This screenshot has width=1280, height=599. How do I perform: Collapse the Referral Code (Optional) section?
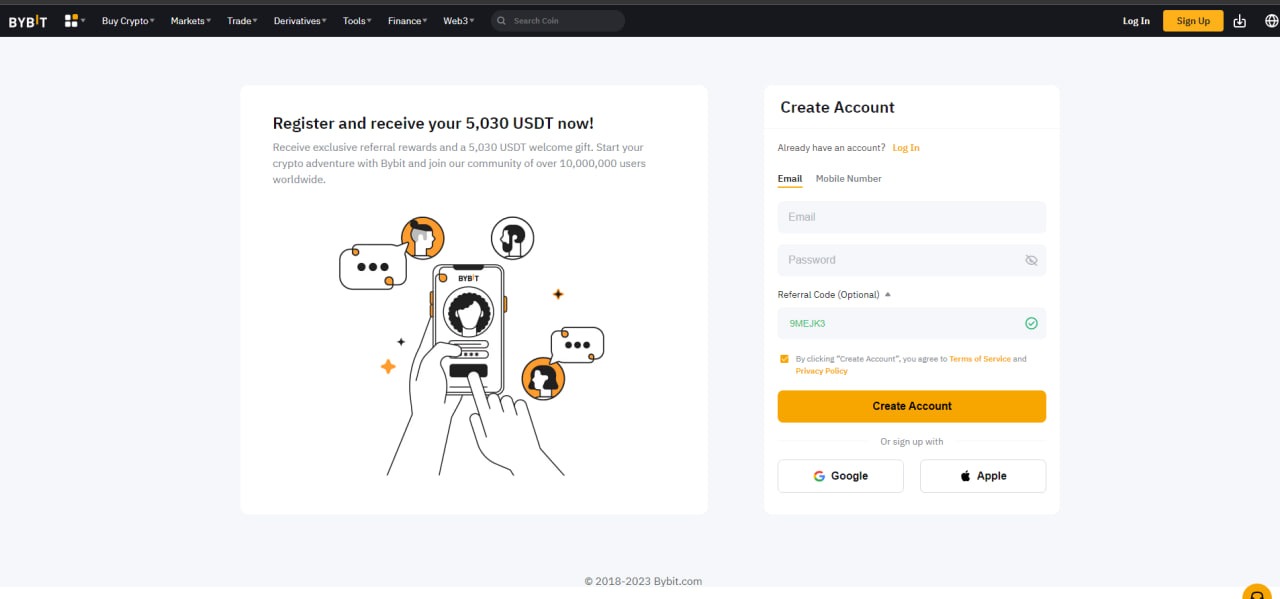pyautogui.click(x=834, y=295)
